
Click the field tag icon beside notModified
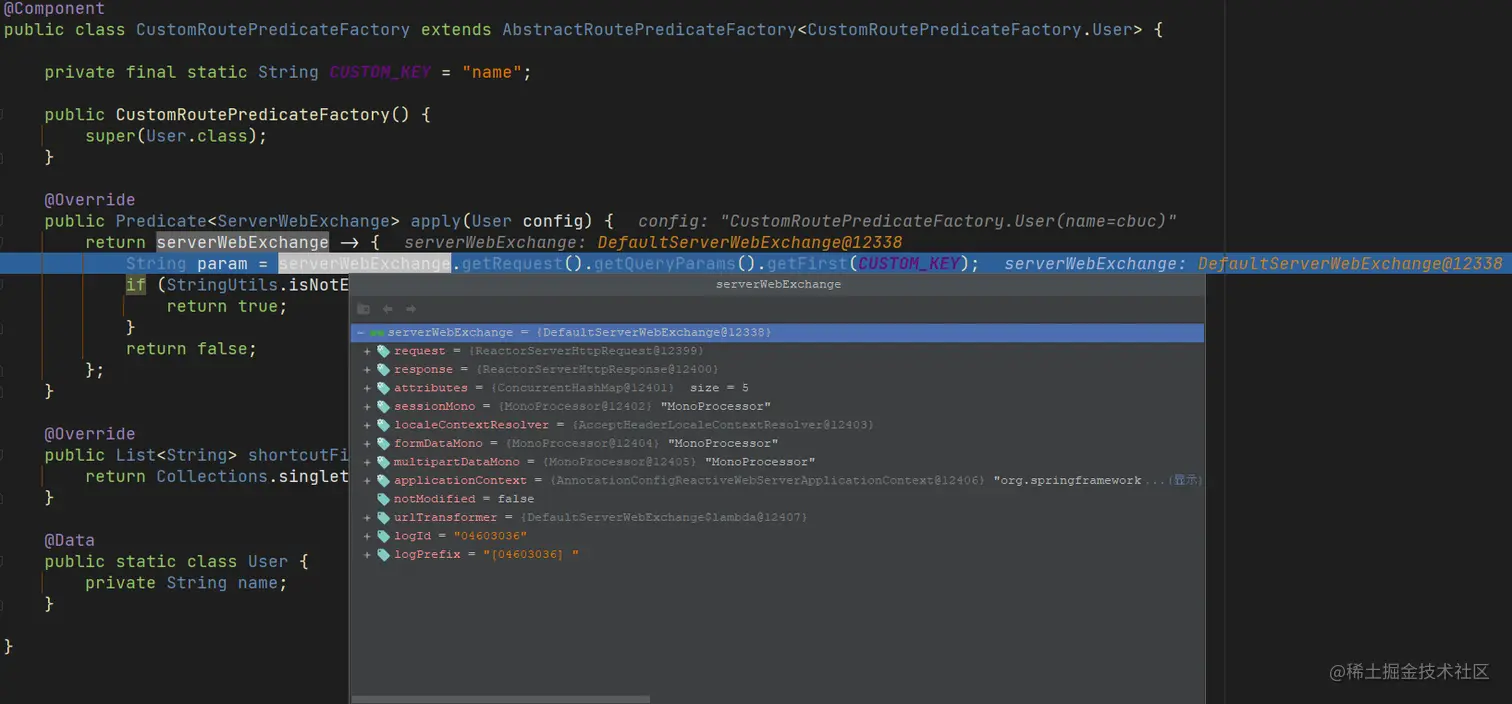[383, 499]
